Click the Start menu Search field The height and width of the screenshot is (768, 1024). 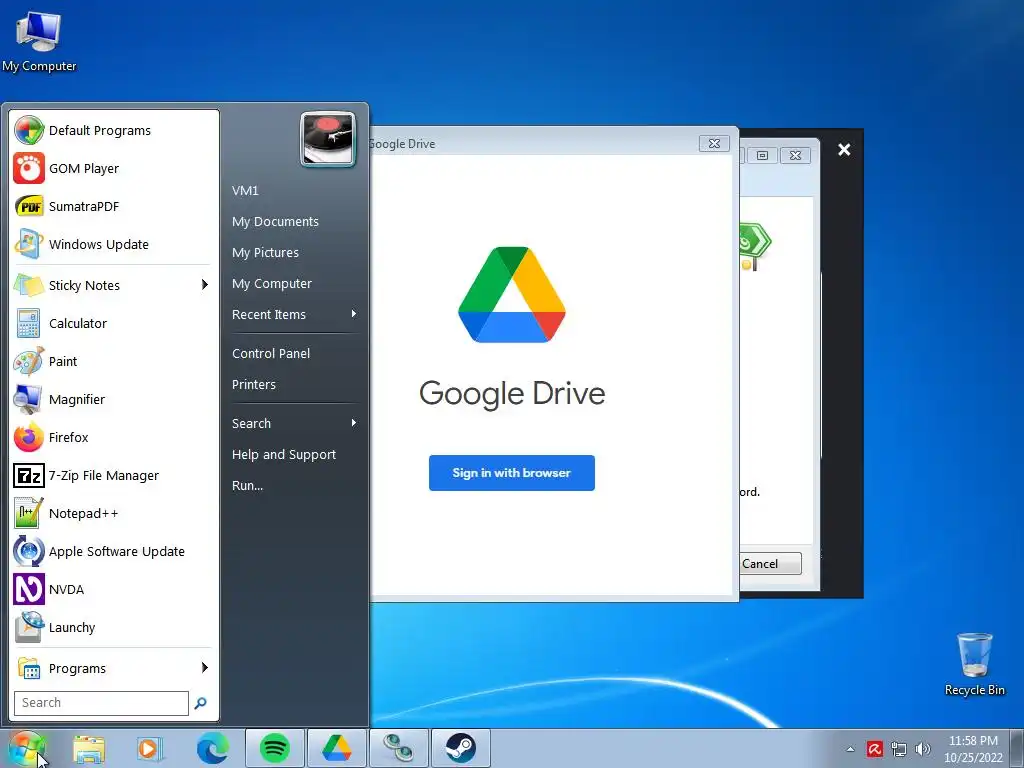(101, 703)
